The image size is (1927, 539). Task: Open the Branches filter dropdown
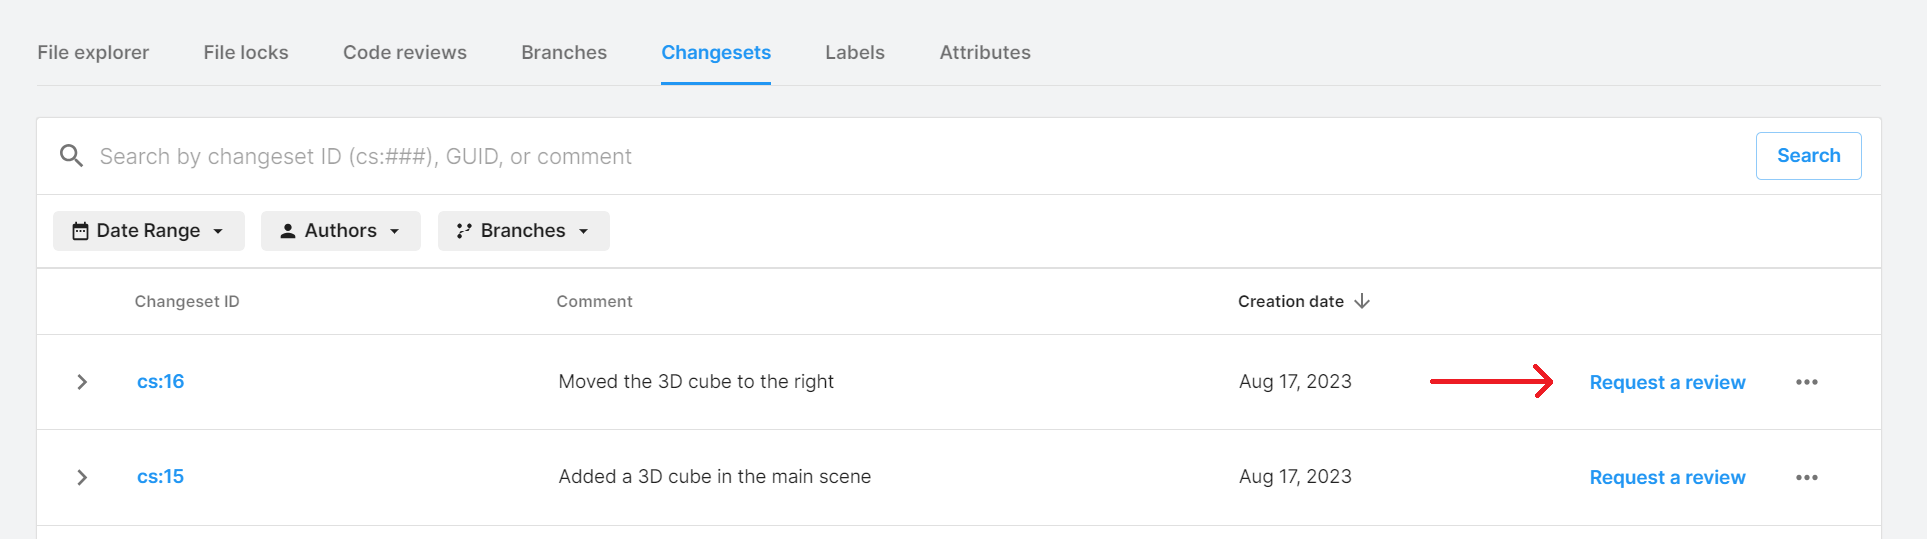click(x=523, y=231)
